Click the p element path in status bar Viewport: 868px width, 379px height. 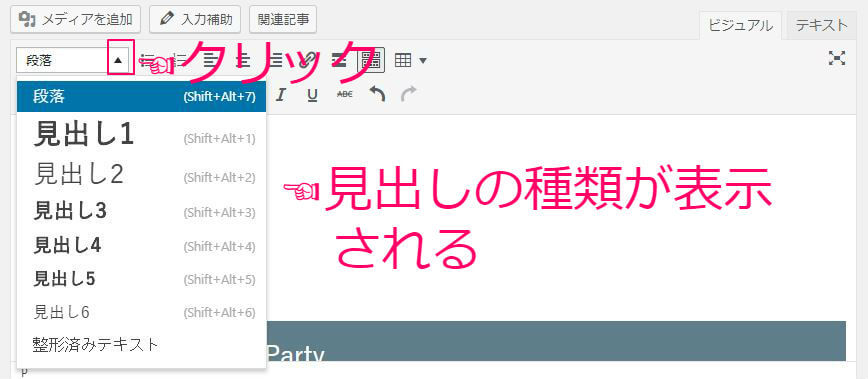tap(24, 371)
